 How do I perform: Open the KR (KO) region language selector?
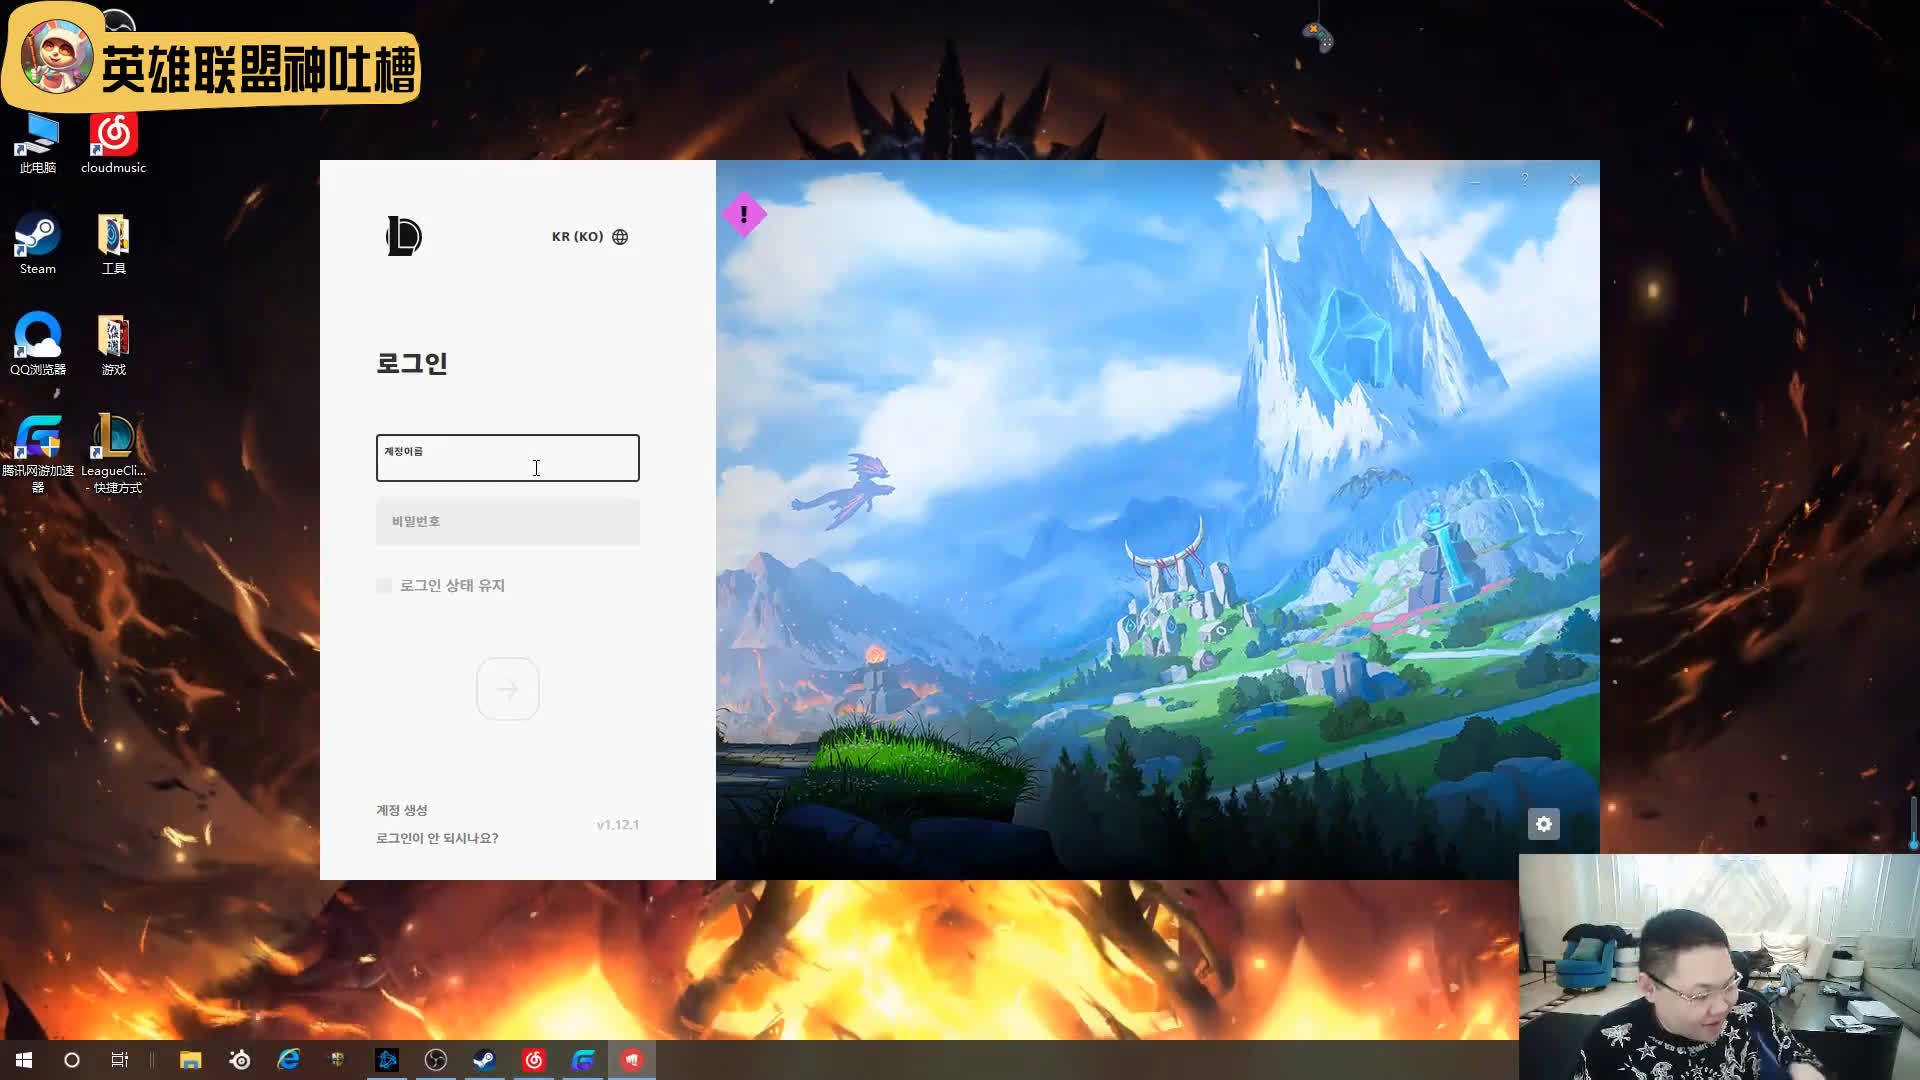pyautogui.click(x=578, y=237)
